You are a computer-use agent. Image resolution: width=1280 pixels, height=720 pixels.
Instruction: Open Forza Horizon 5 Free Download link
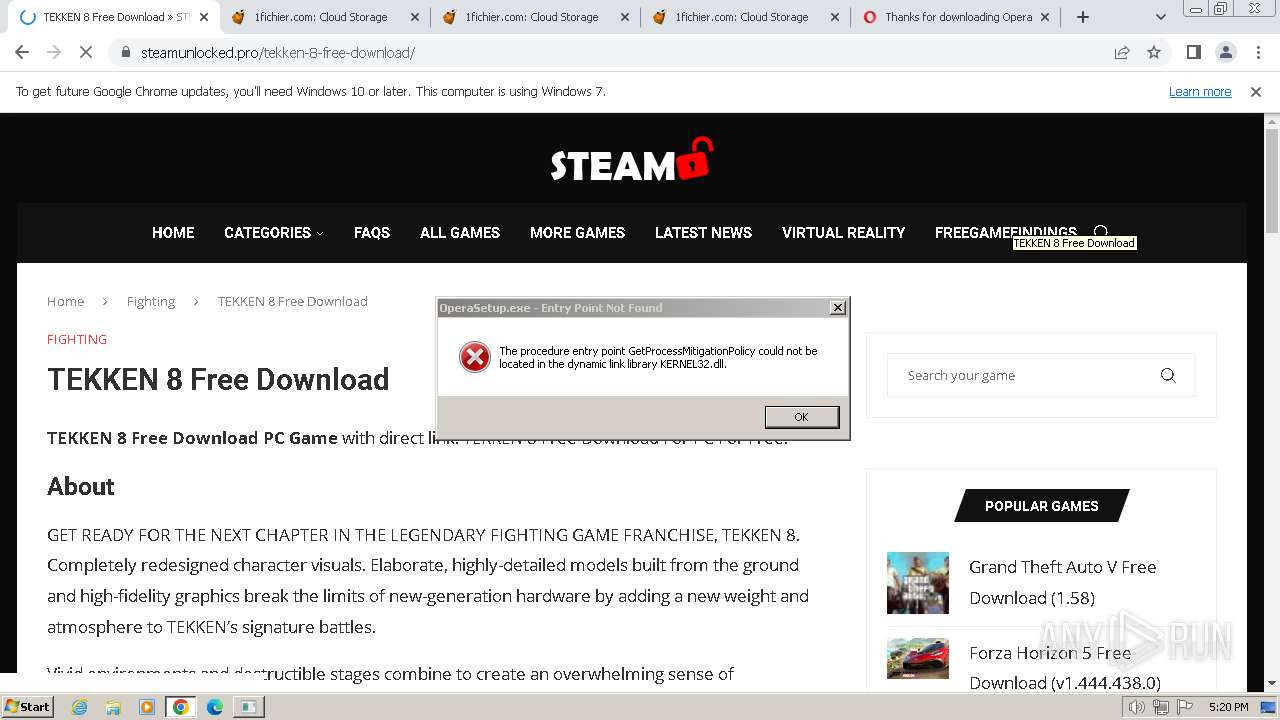1064,668
